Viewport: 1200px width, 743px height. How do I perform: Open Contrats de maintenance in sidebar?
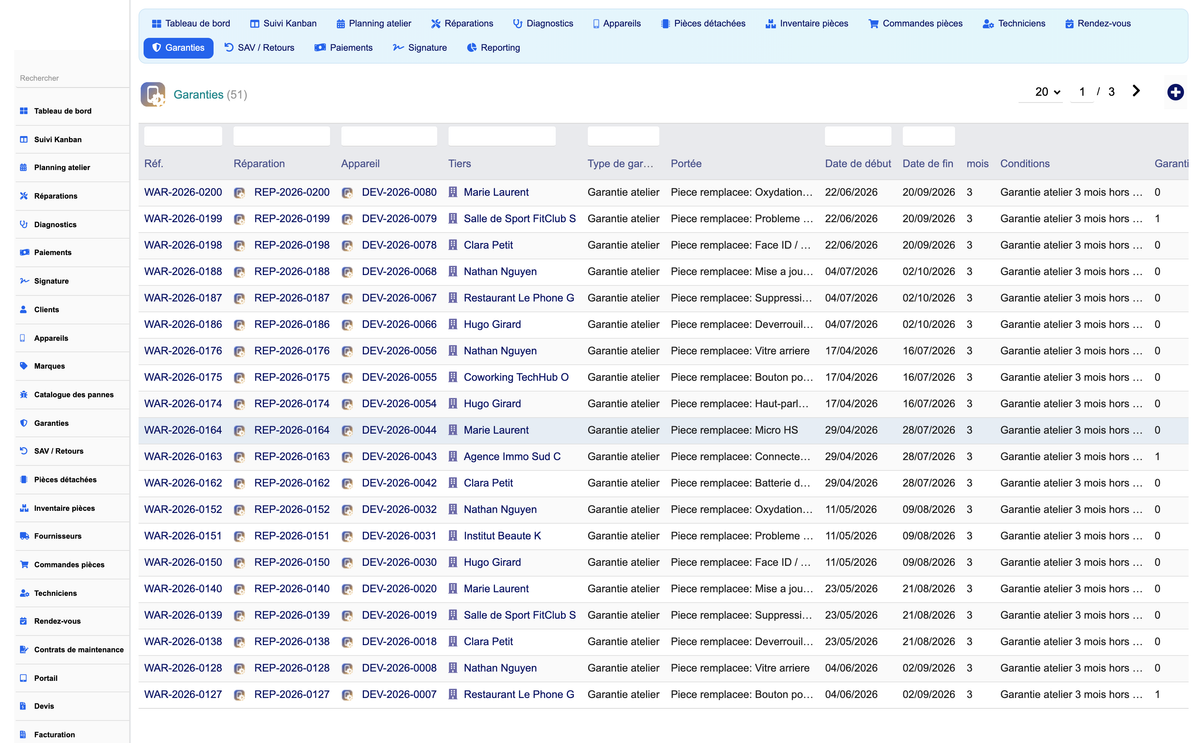[72, 650]
